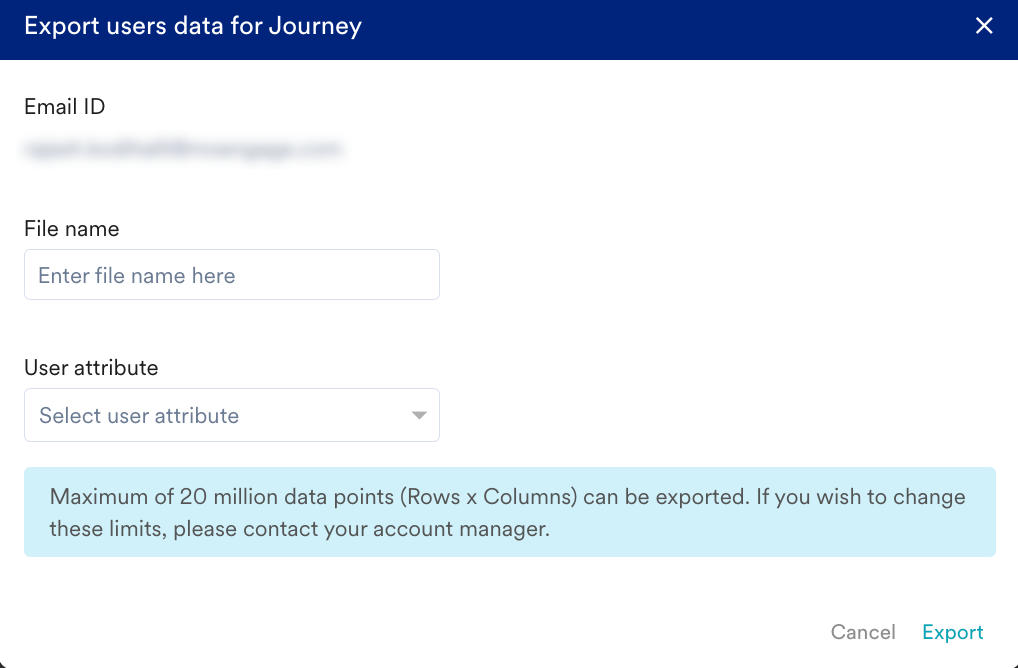Click the Export users data for Journey title
Screen dimensions: 1018x668
193,26
